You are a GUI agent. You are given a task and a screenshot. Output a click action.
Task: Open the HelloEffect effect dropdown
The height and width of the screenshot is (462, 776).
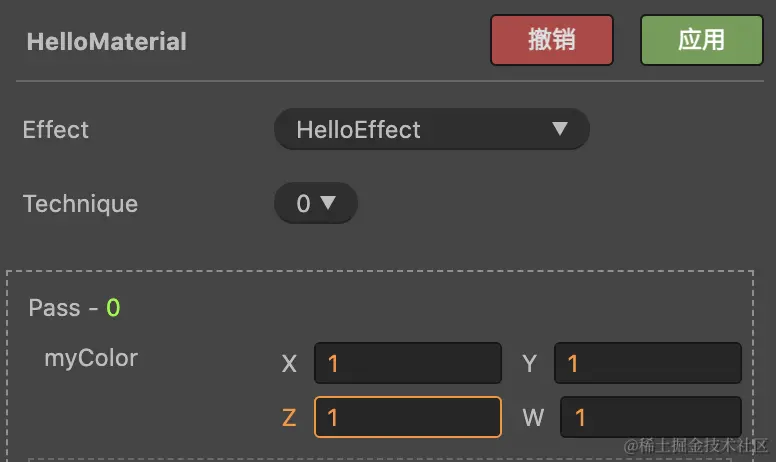(431, 129)
